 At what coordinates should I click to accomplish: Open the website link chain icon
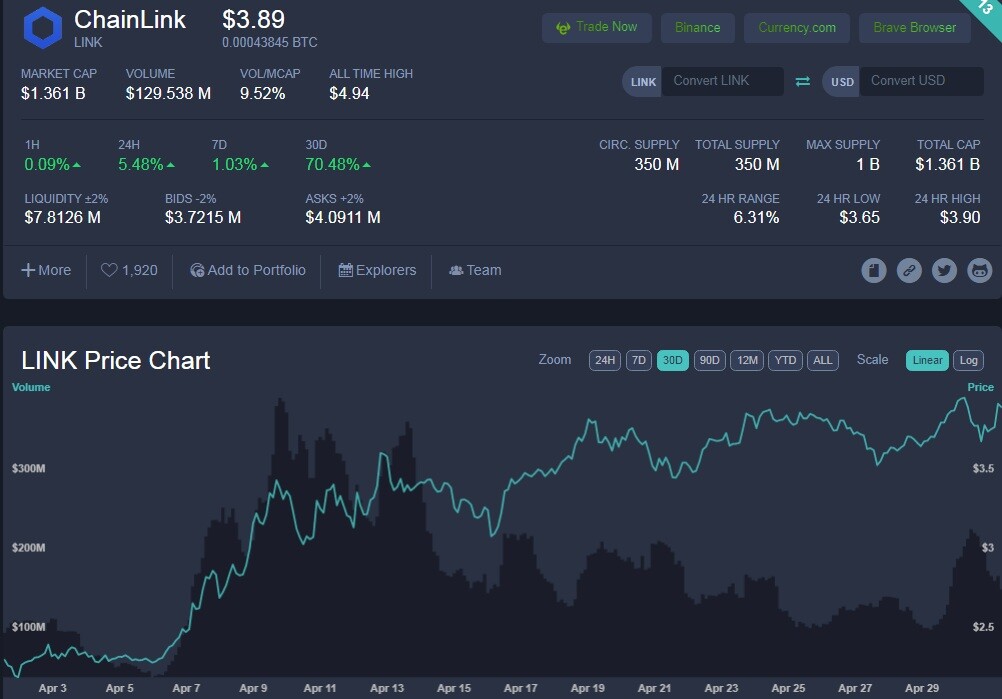point(909,270)
